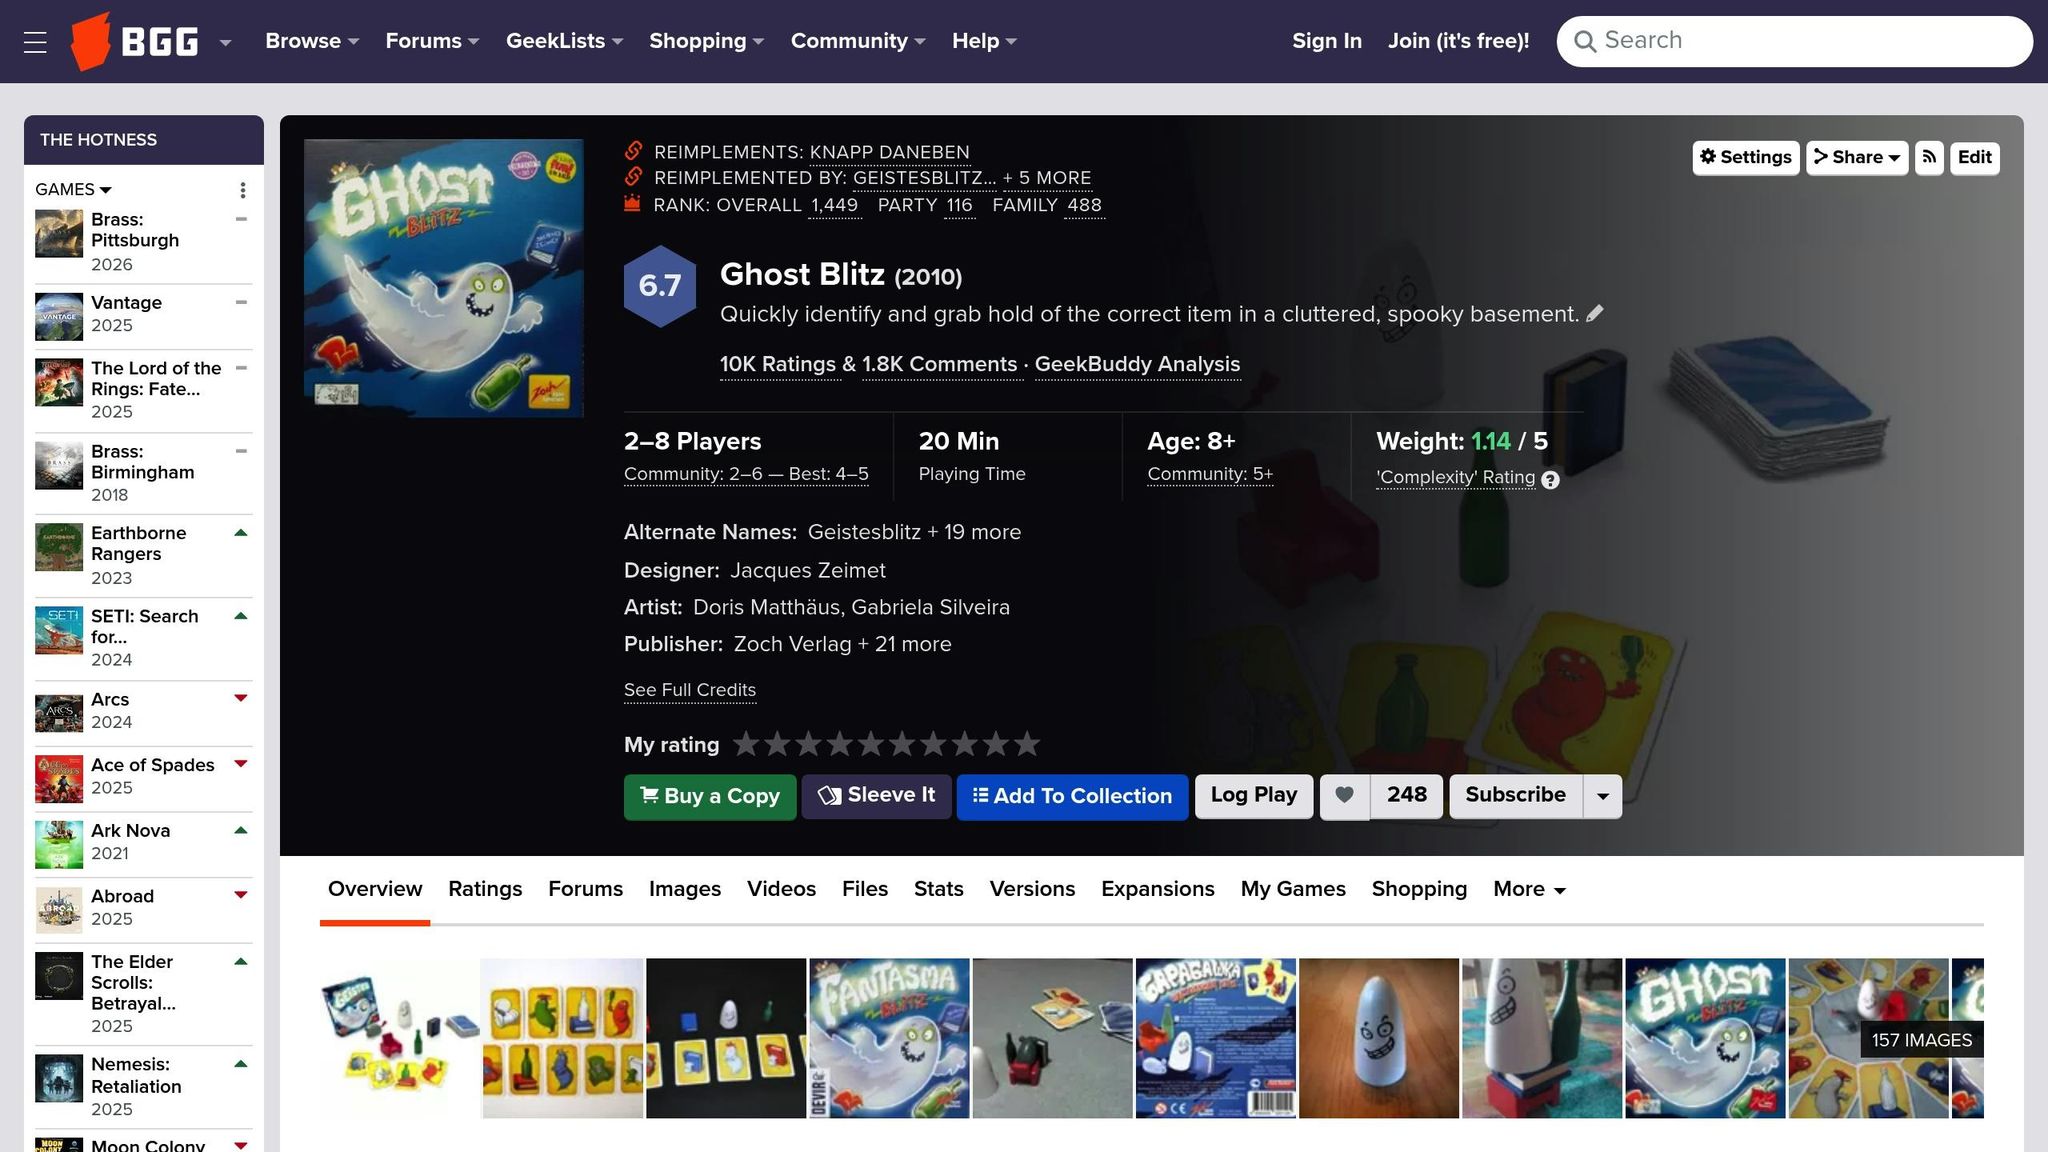Click the BGG logo
Image resolution: width=2048 pixels, height=1152 pixels.
tap(135, 42)
